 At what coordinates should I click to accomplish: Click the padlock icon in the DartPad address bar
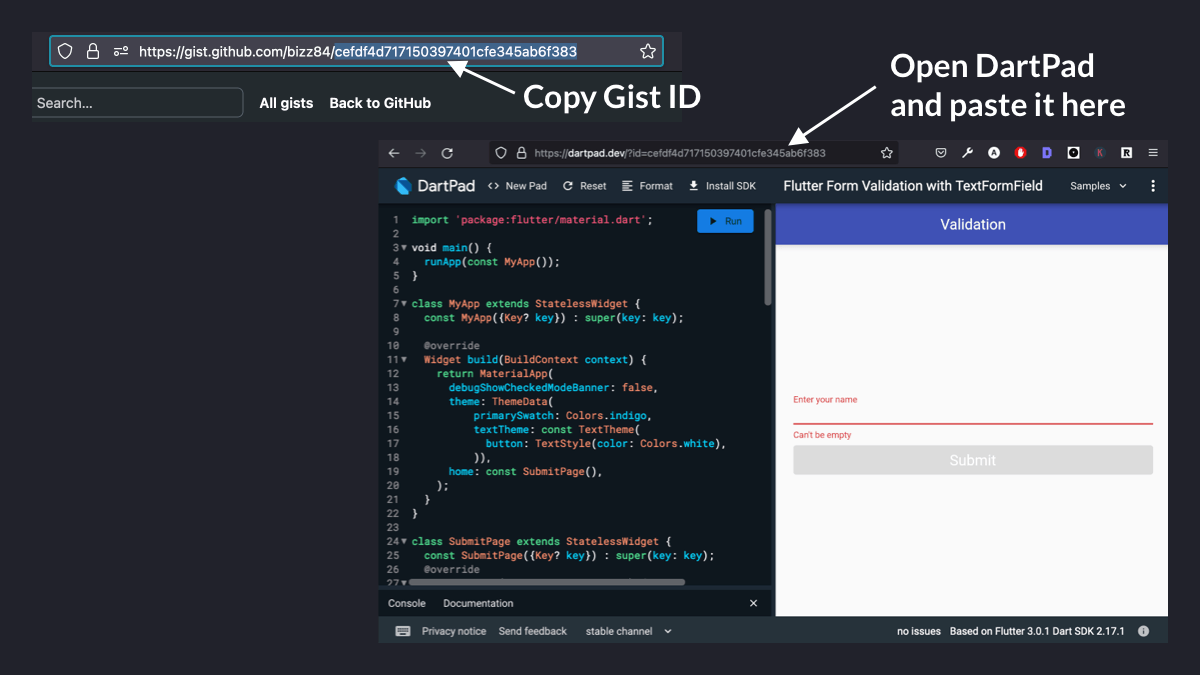(x=521, y=153)
